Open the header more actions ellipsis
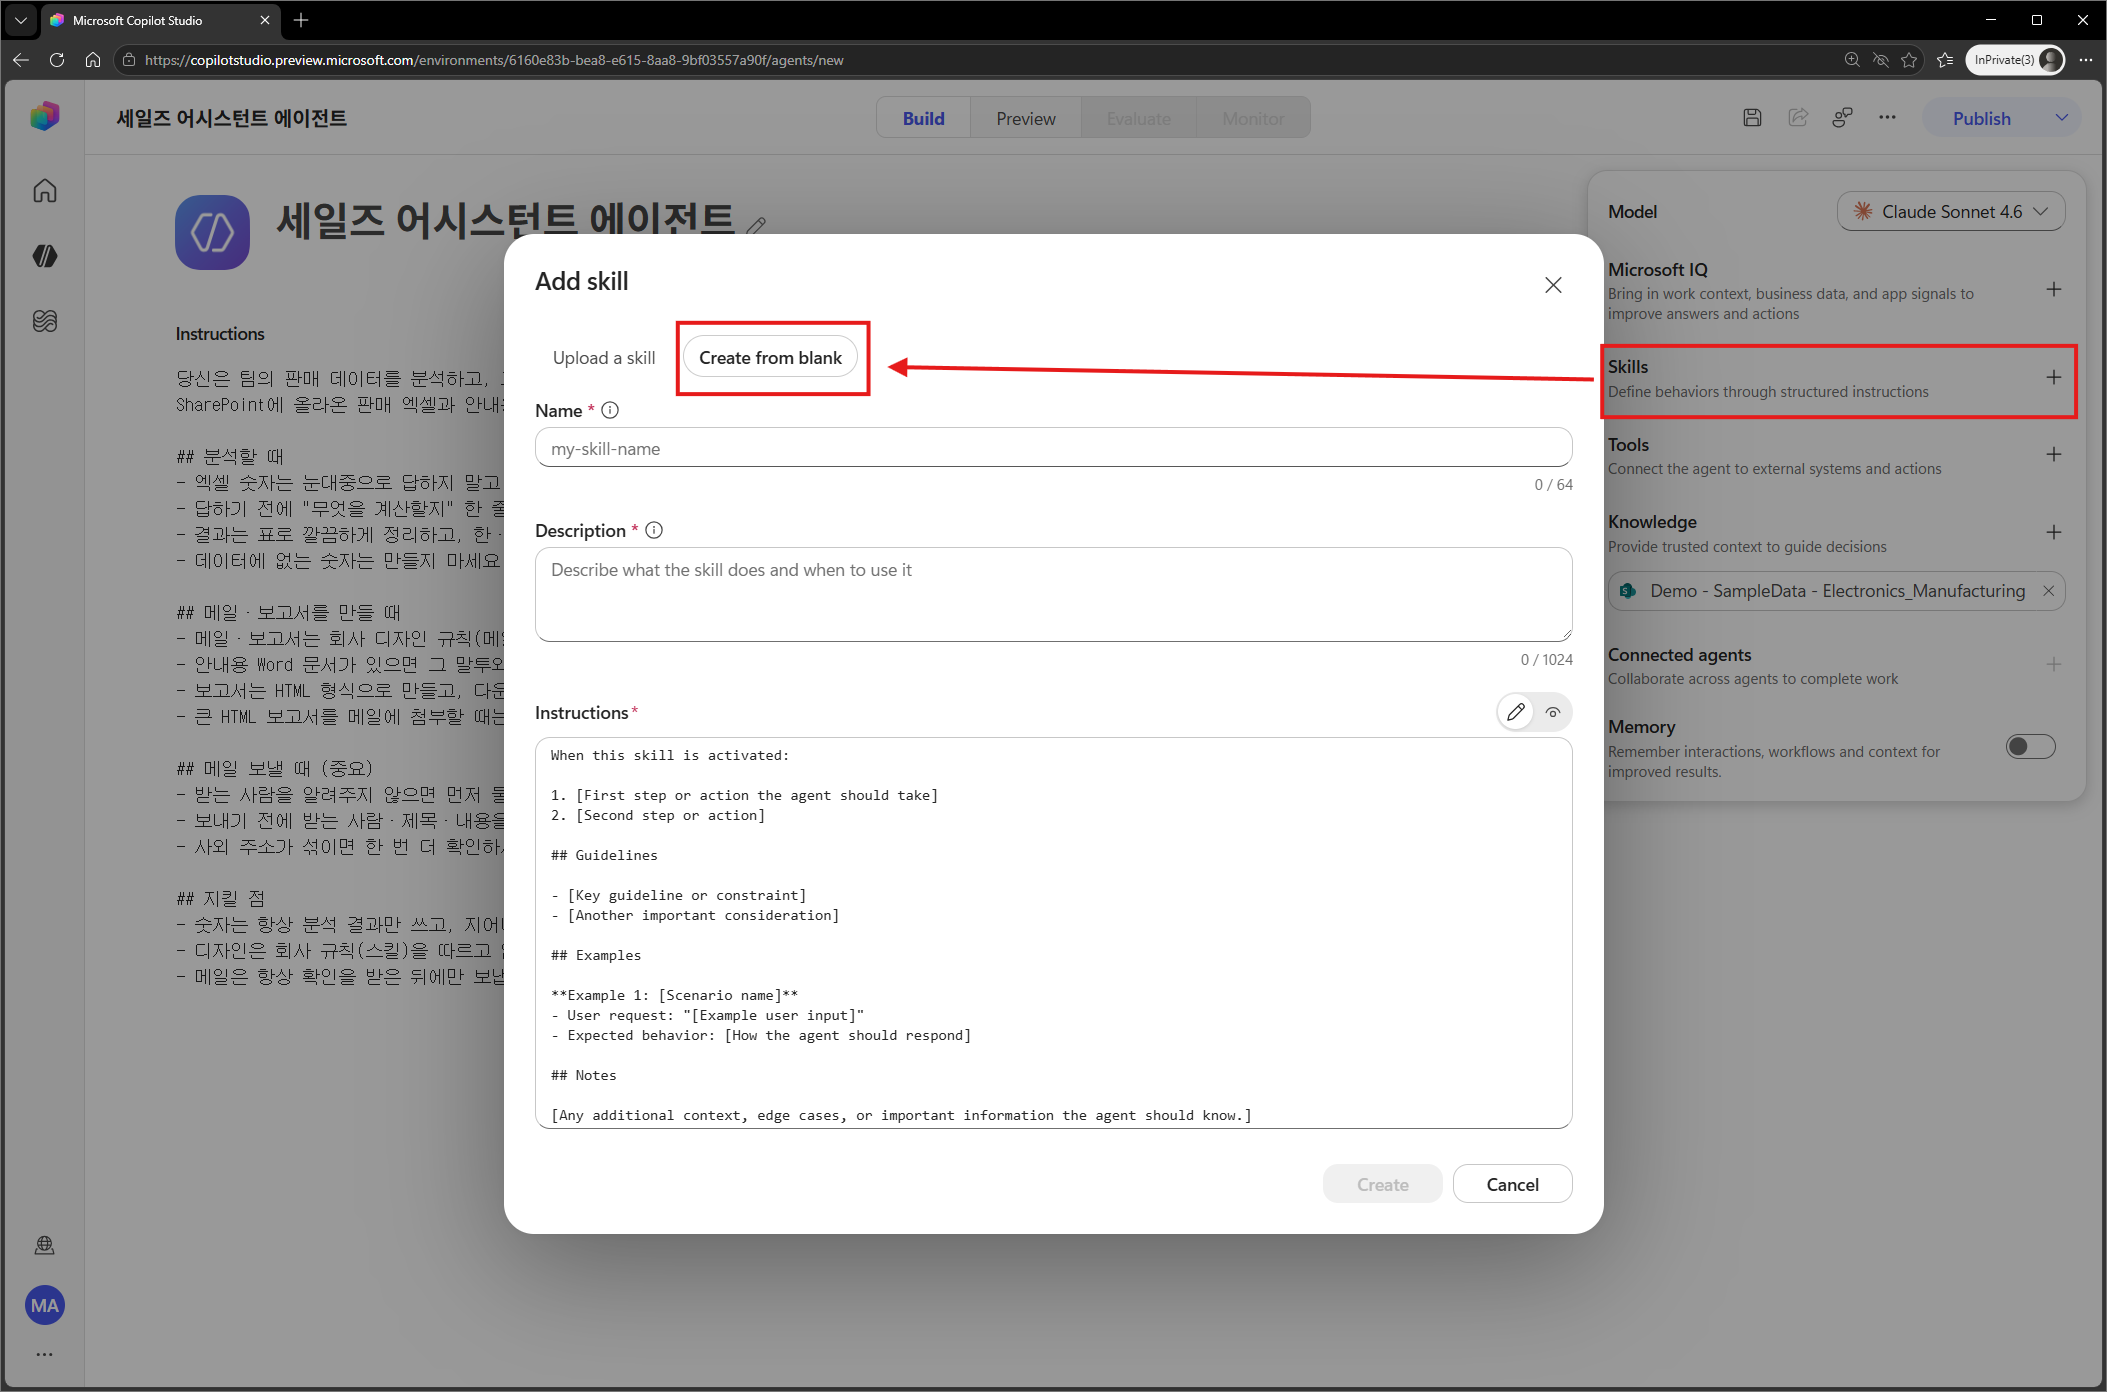 pyautogui.click(x=1887, y=118)
